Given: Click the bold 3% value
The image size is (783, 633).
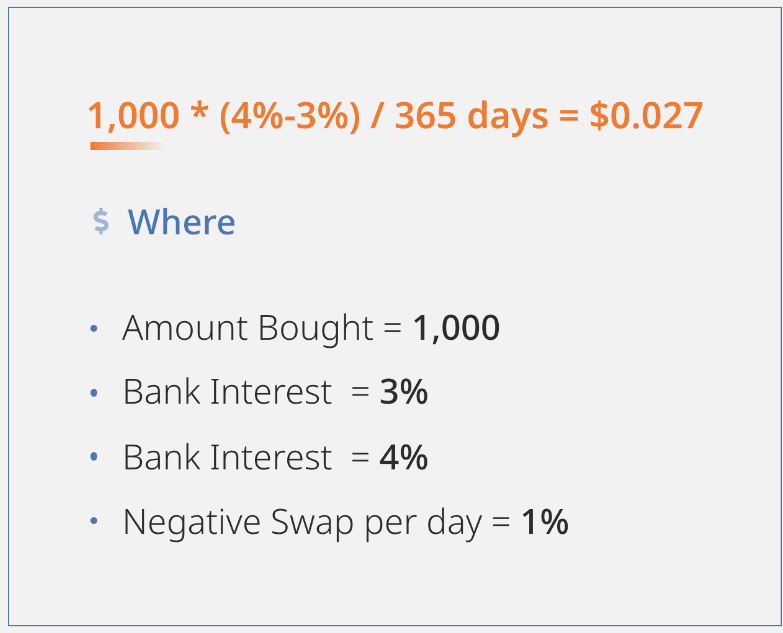Looking at the screenshot, I should point(403,392).
